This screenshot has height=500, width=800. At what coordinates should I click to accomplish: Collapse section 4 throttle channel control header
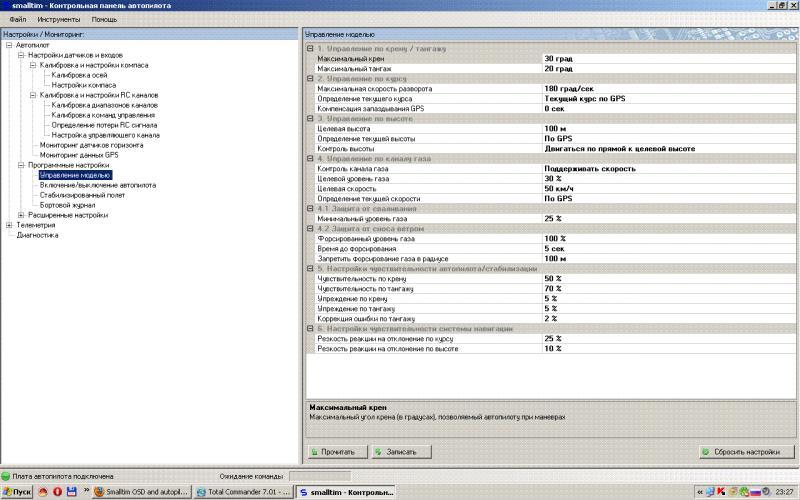click(310, 158)
